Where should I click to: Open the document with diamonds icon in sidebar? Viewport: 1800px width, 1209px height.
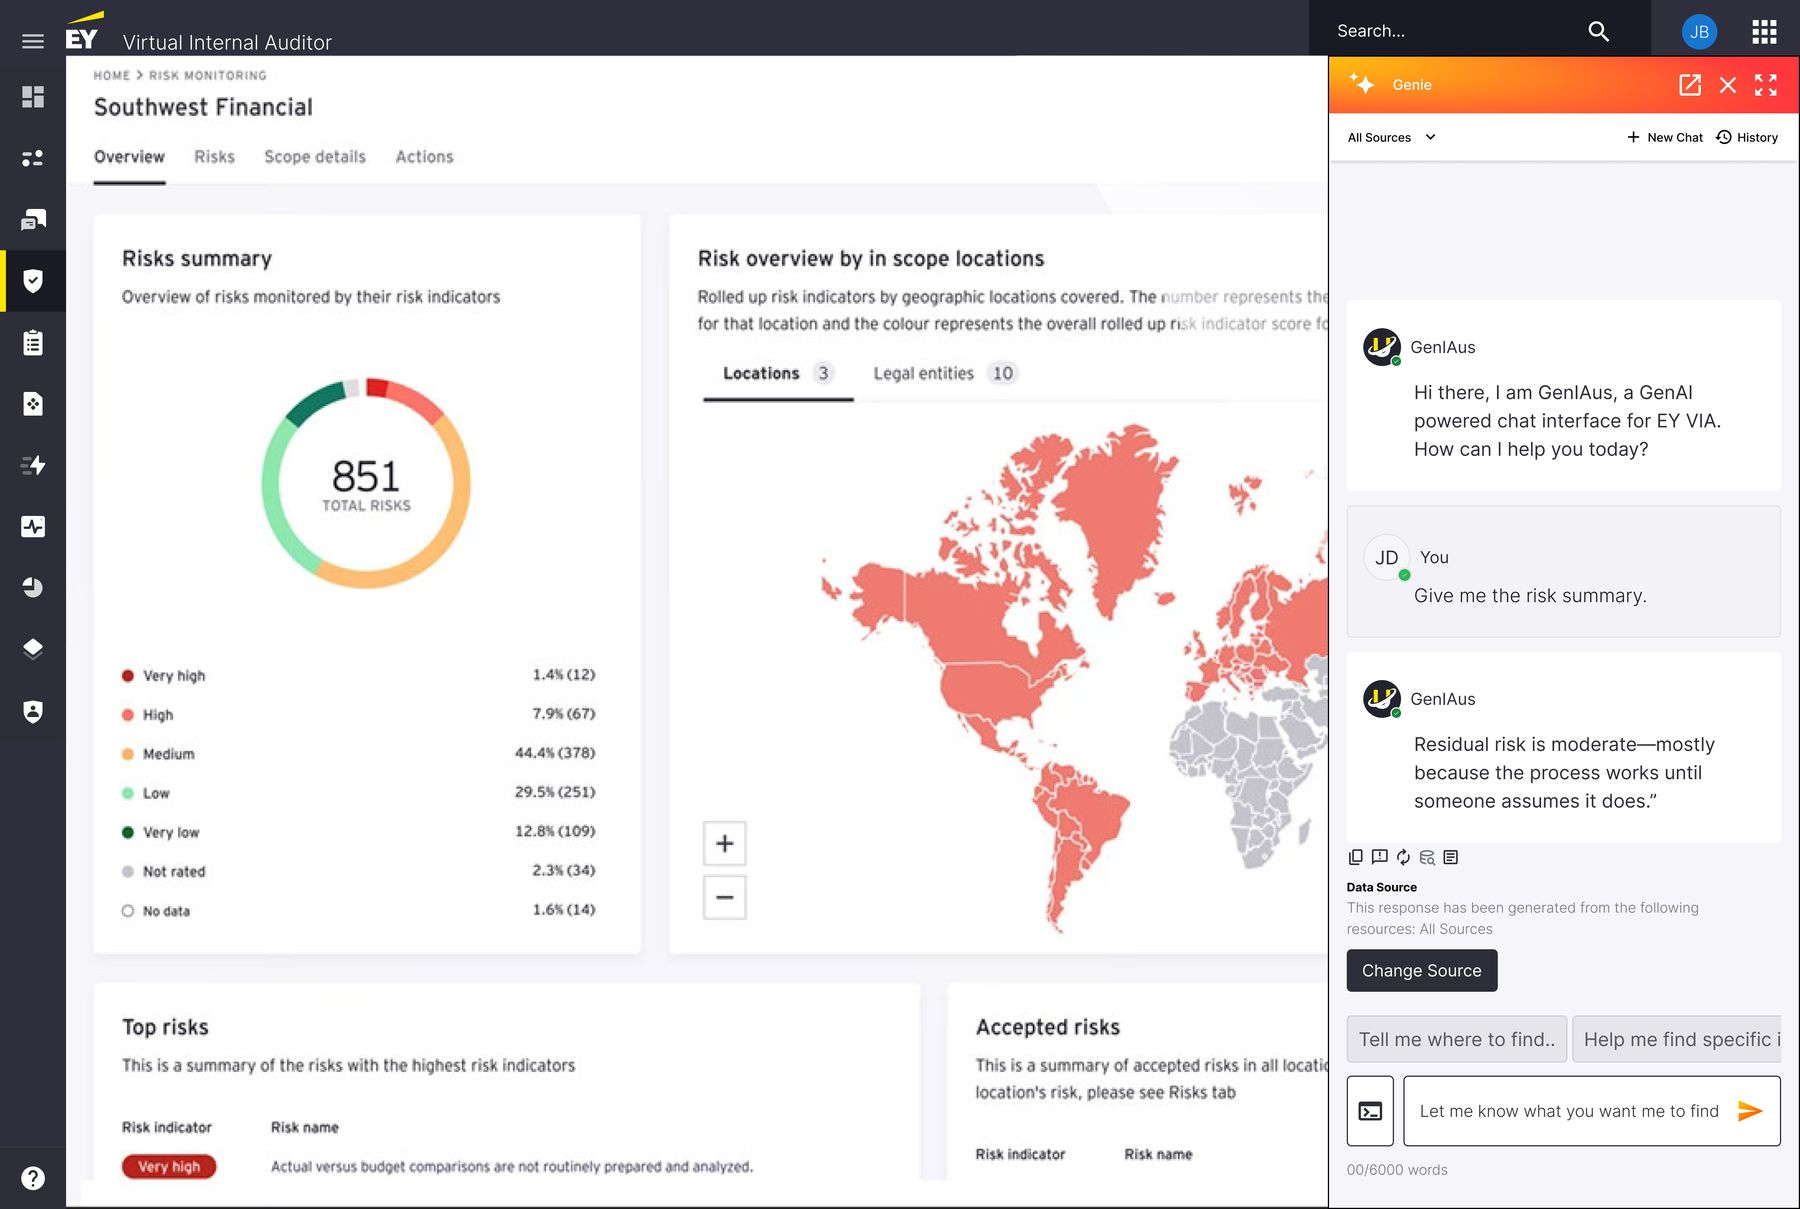click(x=33, y=404)
